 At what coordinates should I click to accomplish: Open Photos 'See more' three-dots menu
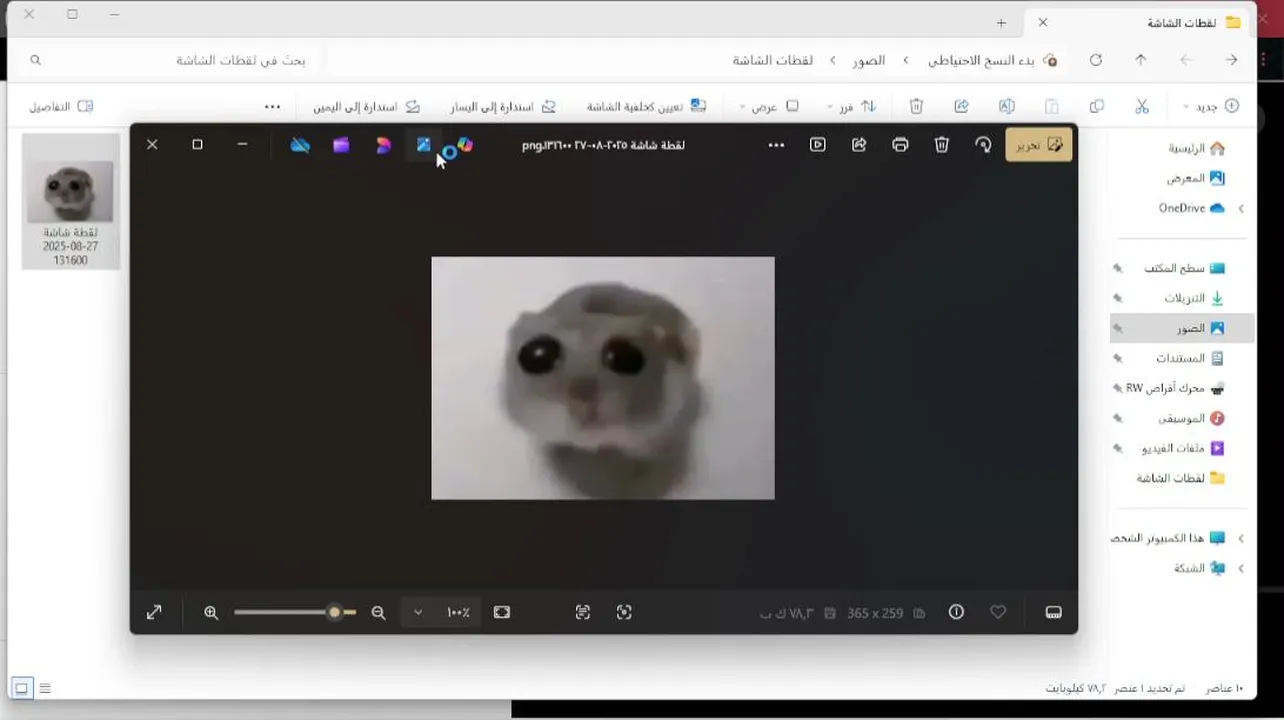[x=776, y=145]
